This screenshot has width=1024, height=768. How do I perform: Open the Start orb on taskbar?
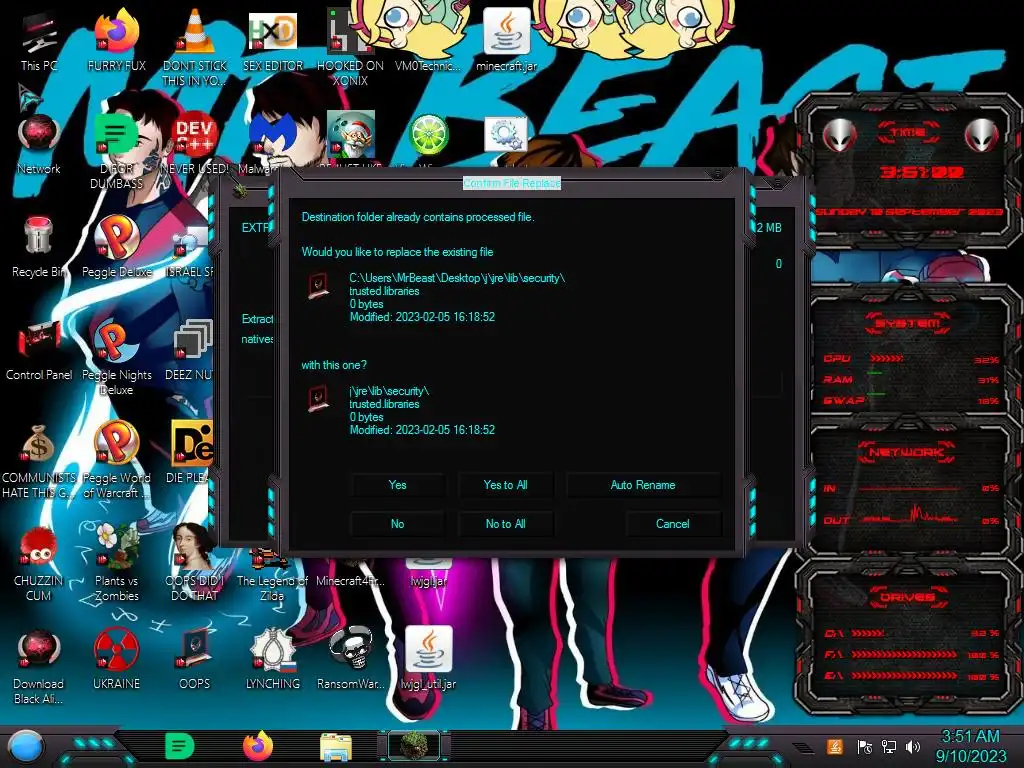click(25, 746)
